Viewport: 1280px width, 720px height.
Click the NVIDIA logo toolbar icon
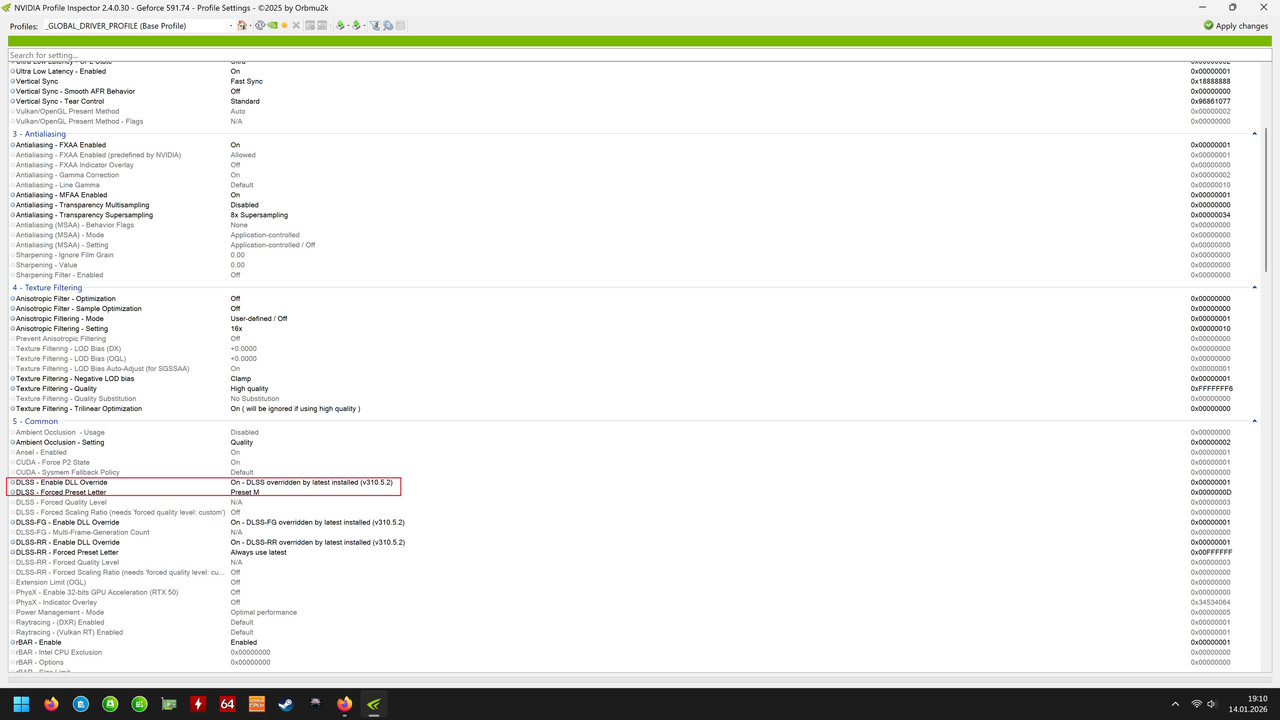click(272, 25)
